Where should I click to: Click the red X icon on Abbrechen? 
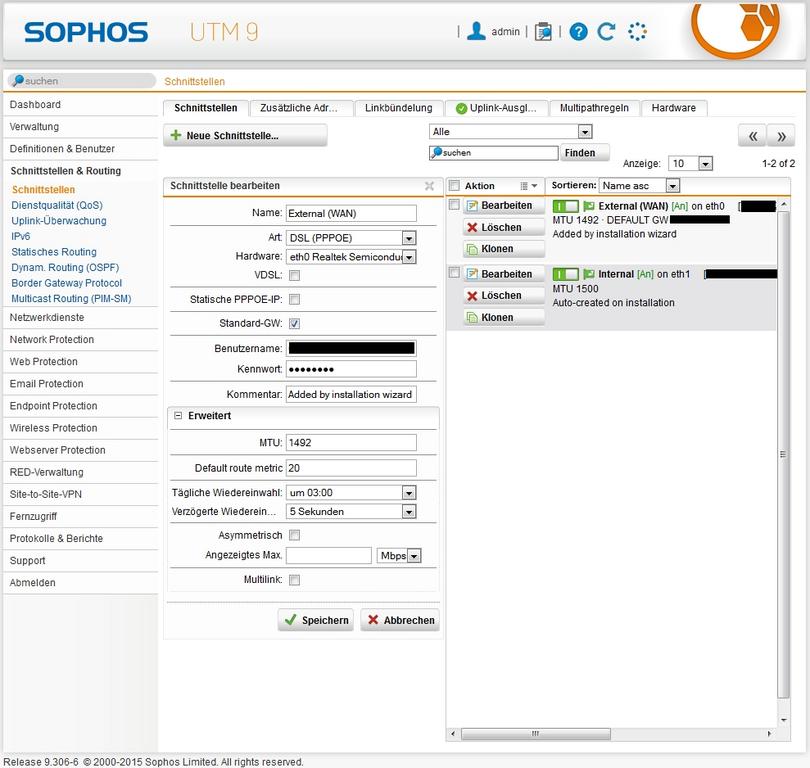pyautogui.click(x=373, y=620)
